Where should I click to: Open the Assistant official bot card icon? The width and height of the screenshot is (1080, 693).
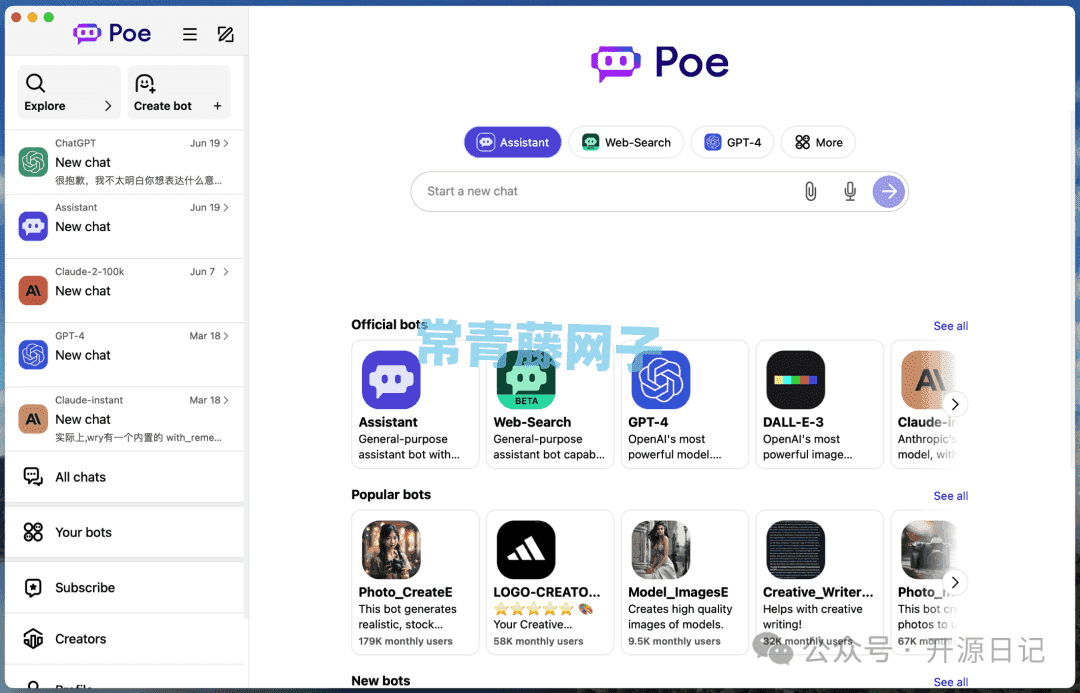pos(391,380)
